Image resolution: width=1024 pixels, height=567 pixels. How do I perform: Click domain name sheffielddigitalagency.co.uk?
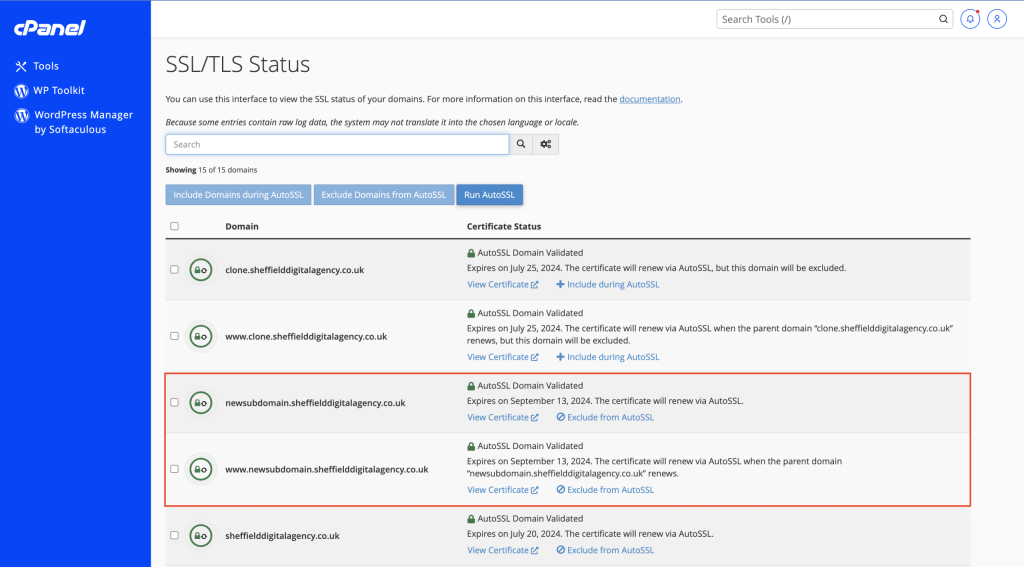point(282,536)
